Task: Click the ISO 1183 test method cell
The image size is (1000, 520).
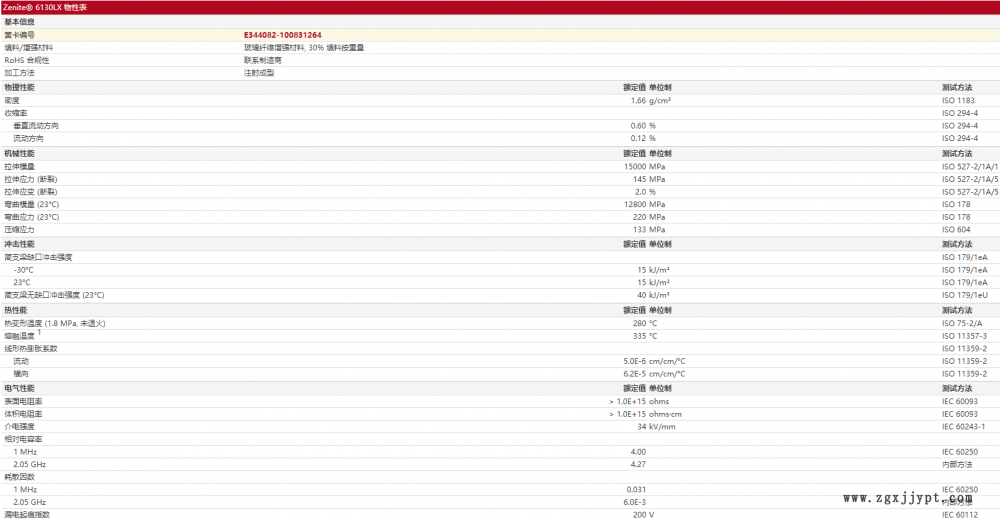Action: 957,101
